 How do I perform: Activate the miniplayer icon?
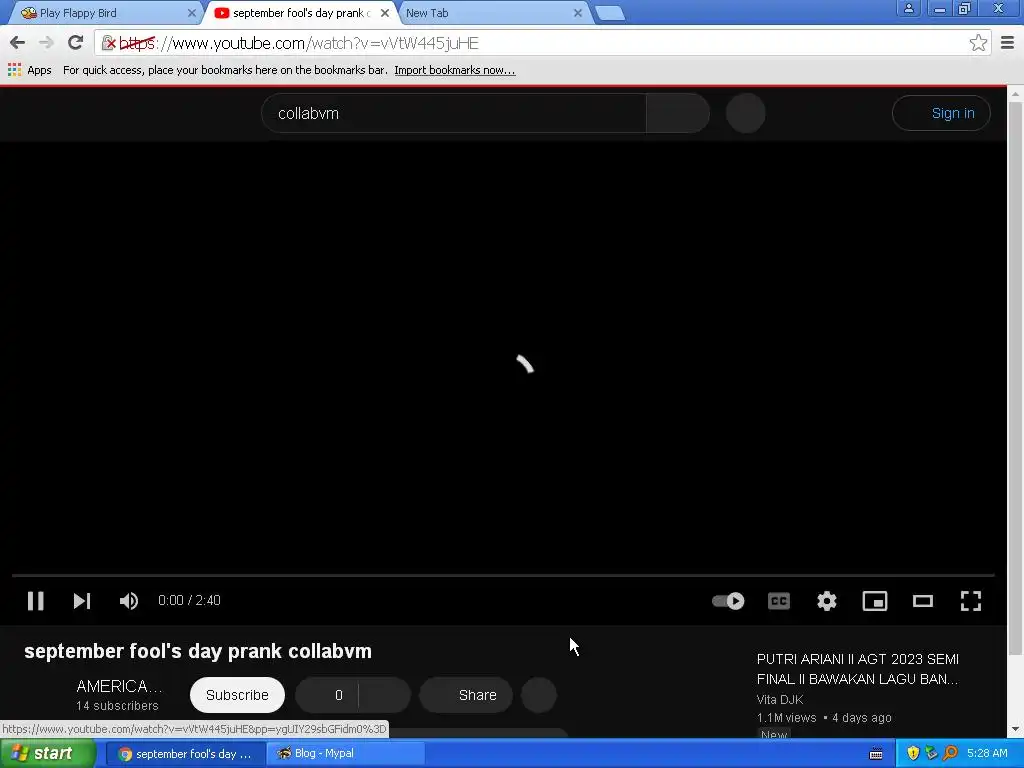[874, 601]
